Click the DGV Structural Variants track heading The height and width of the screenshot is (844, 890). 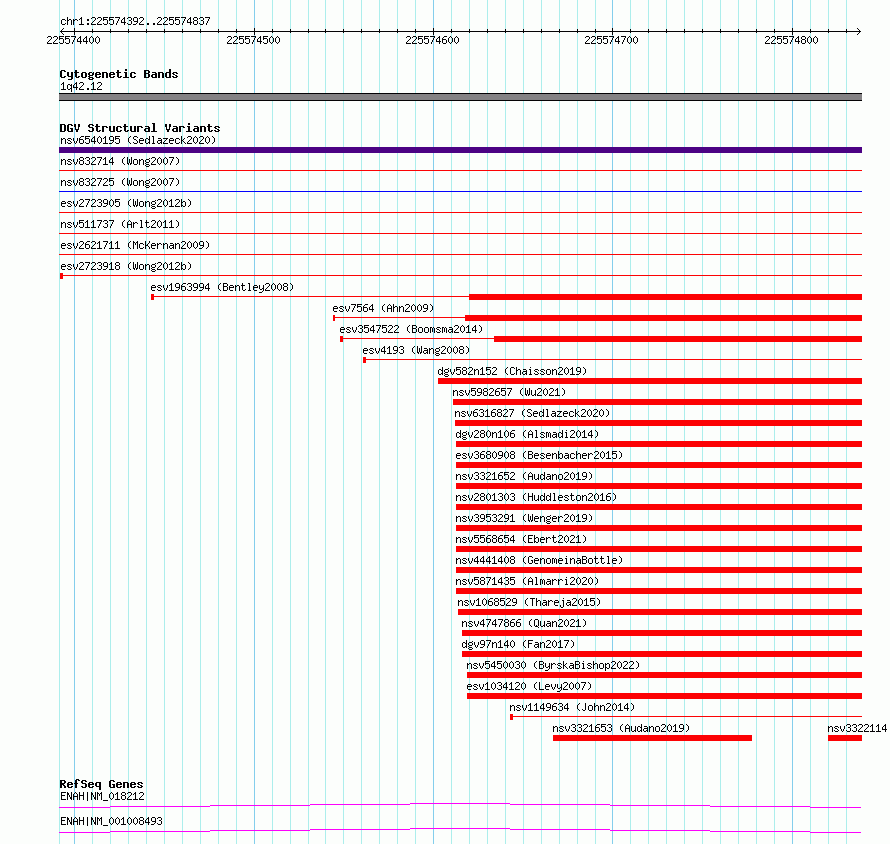[x=140, y=128]
